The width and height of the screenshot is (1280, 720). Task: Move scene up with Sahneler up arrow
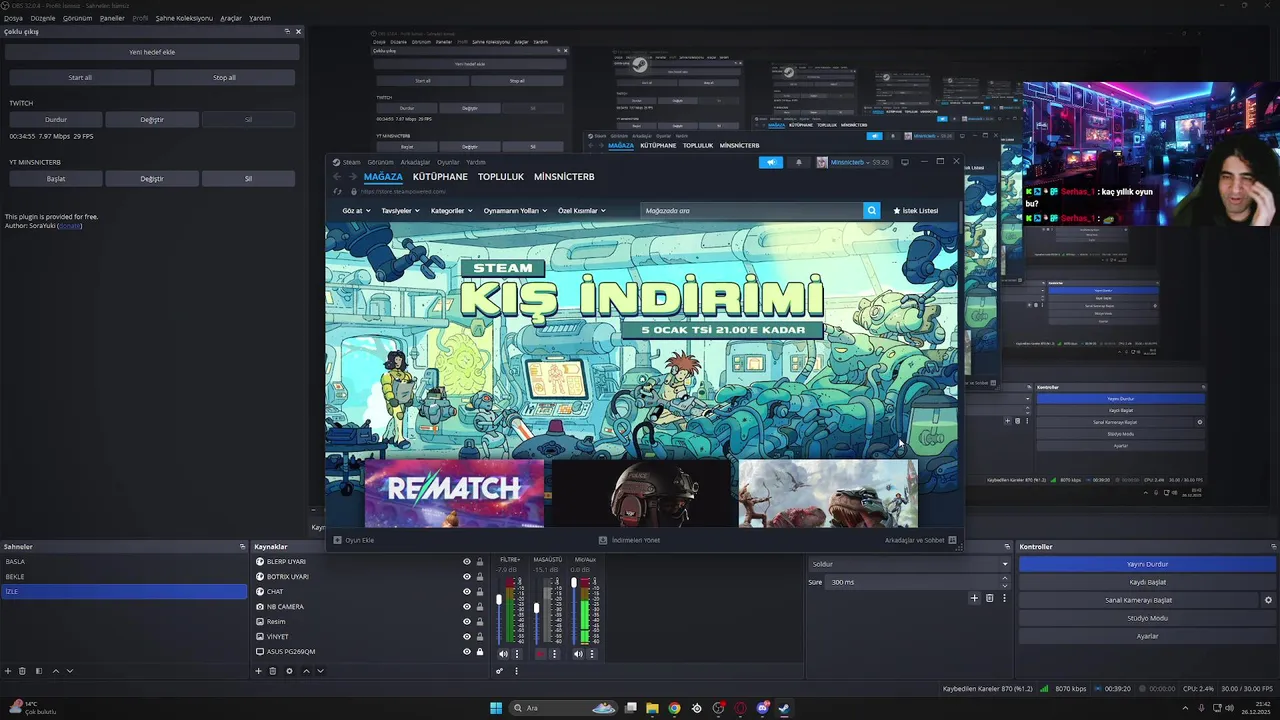[56, 671]
